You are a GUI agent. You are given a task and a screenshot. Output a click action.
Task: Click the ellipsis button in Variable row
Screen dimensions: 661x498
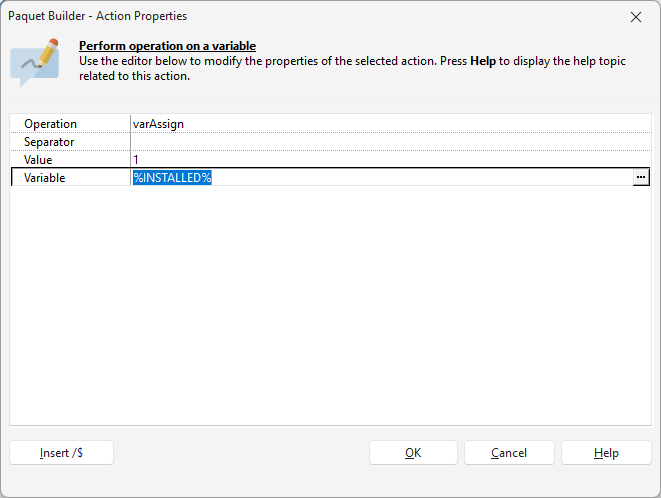[x=641, y=178]
